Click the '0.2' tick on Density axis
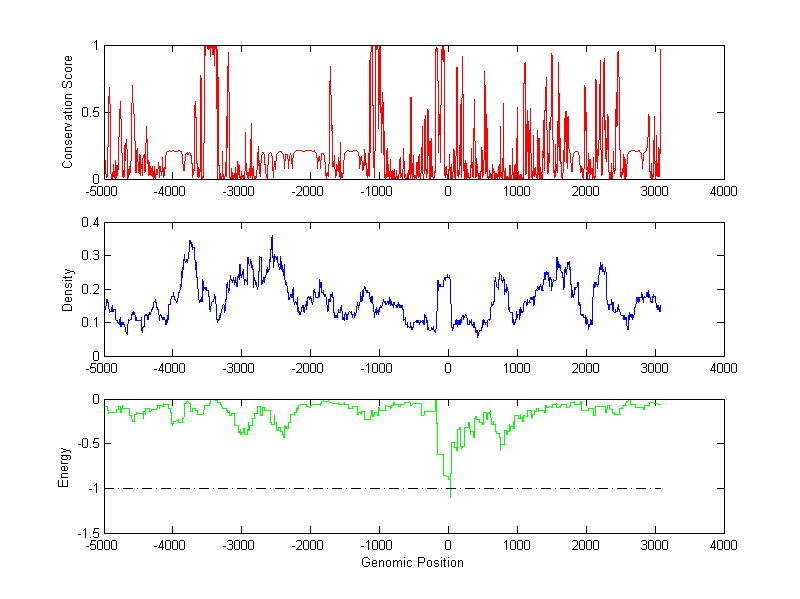The image size is (800, 599). click(x=87, y=289)
